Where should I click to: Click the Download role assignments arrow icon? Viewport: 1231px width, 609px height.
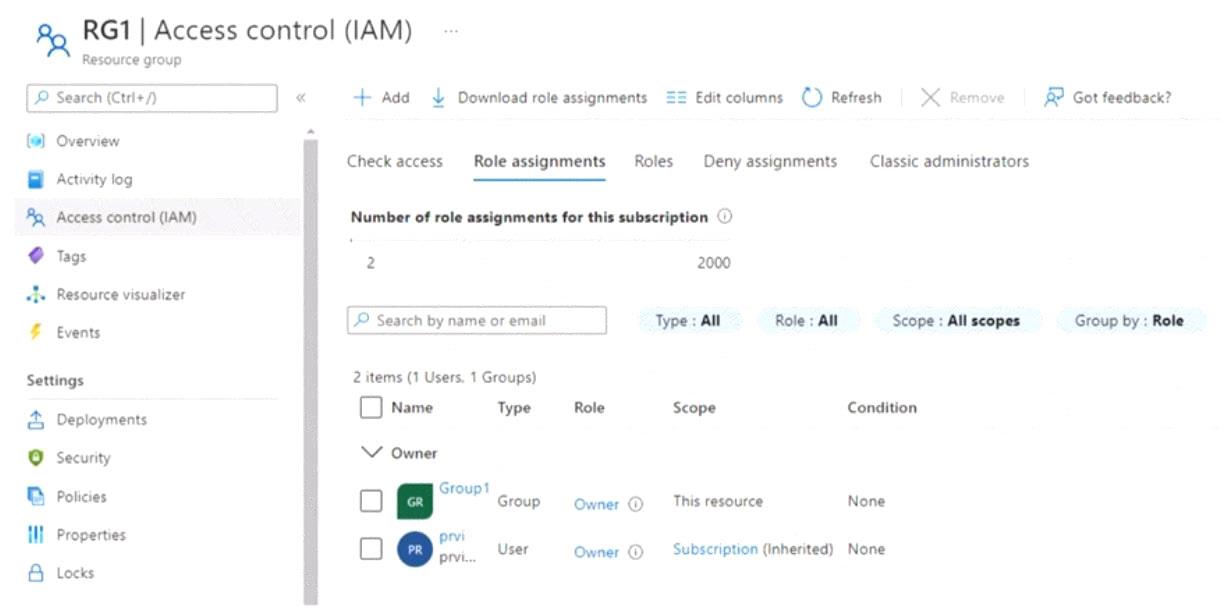(x=438, y=98)
